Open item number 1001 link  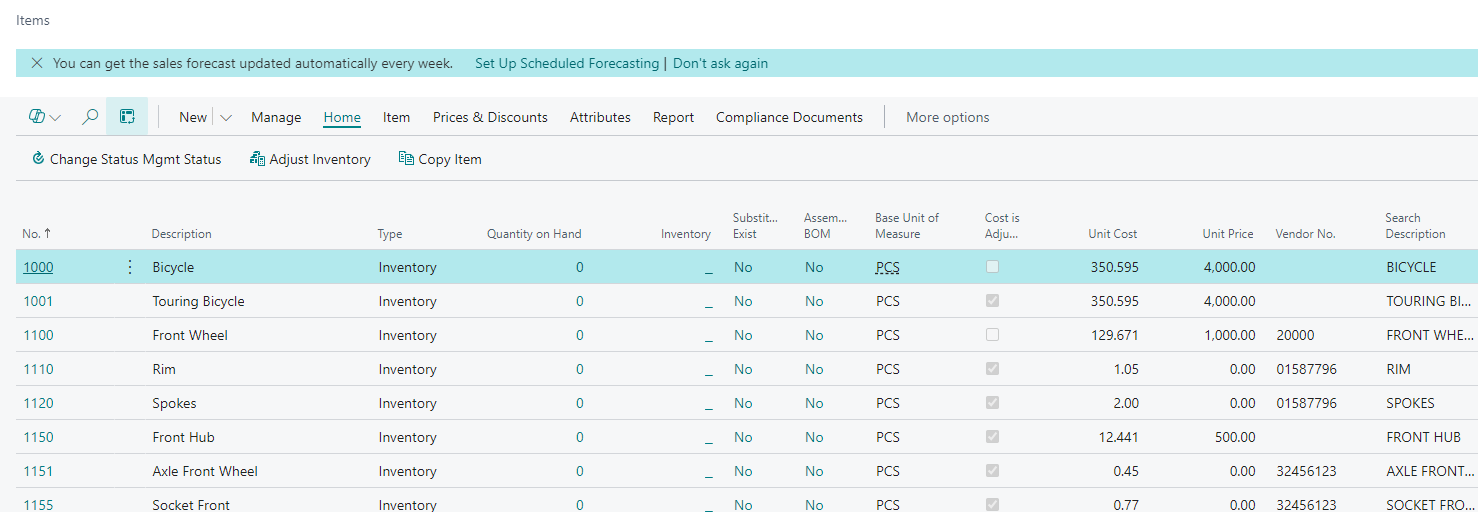pos(38,301)
